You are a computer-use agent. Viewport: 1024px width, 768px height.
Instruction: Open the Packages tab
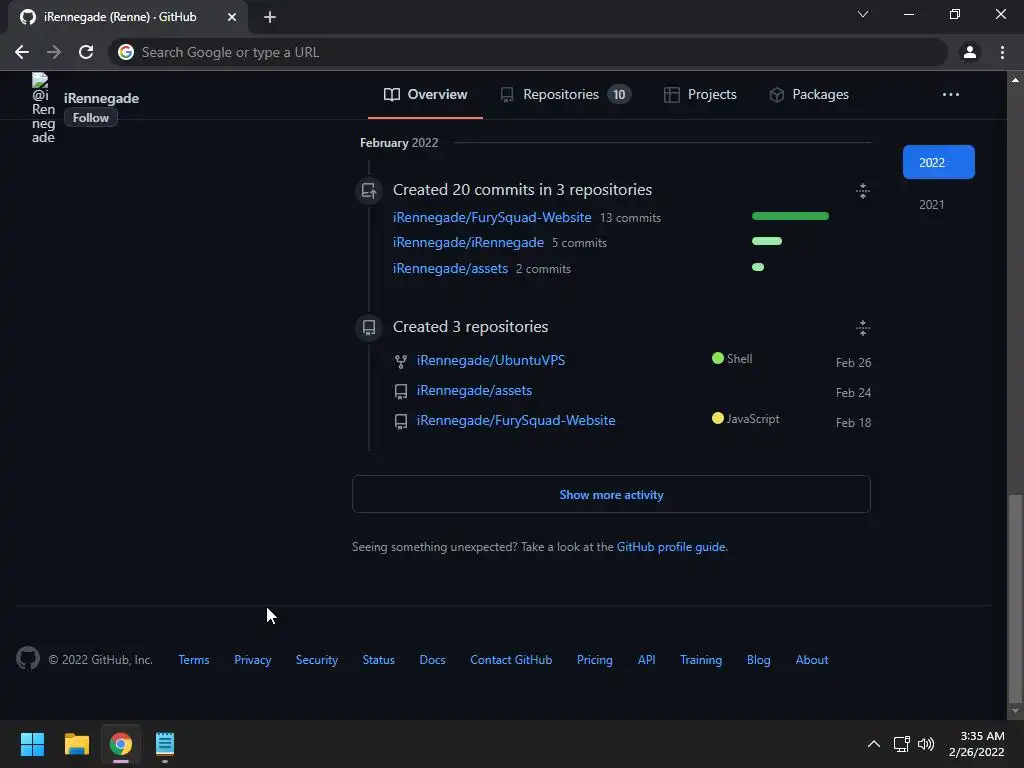coord(809,95)
